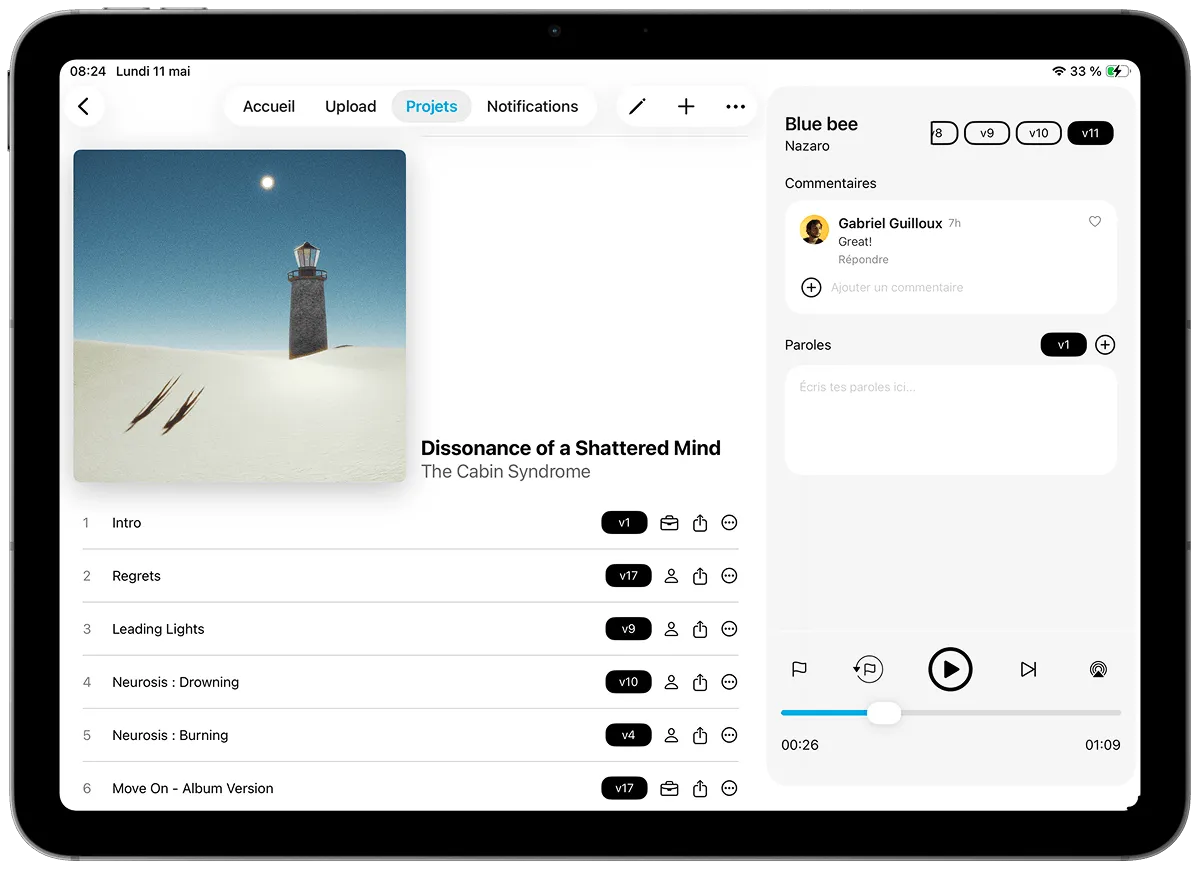Open v10 badge on Neurosis : Drowning

point(628,682)
